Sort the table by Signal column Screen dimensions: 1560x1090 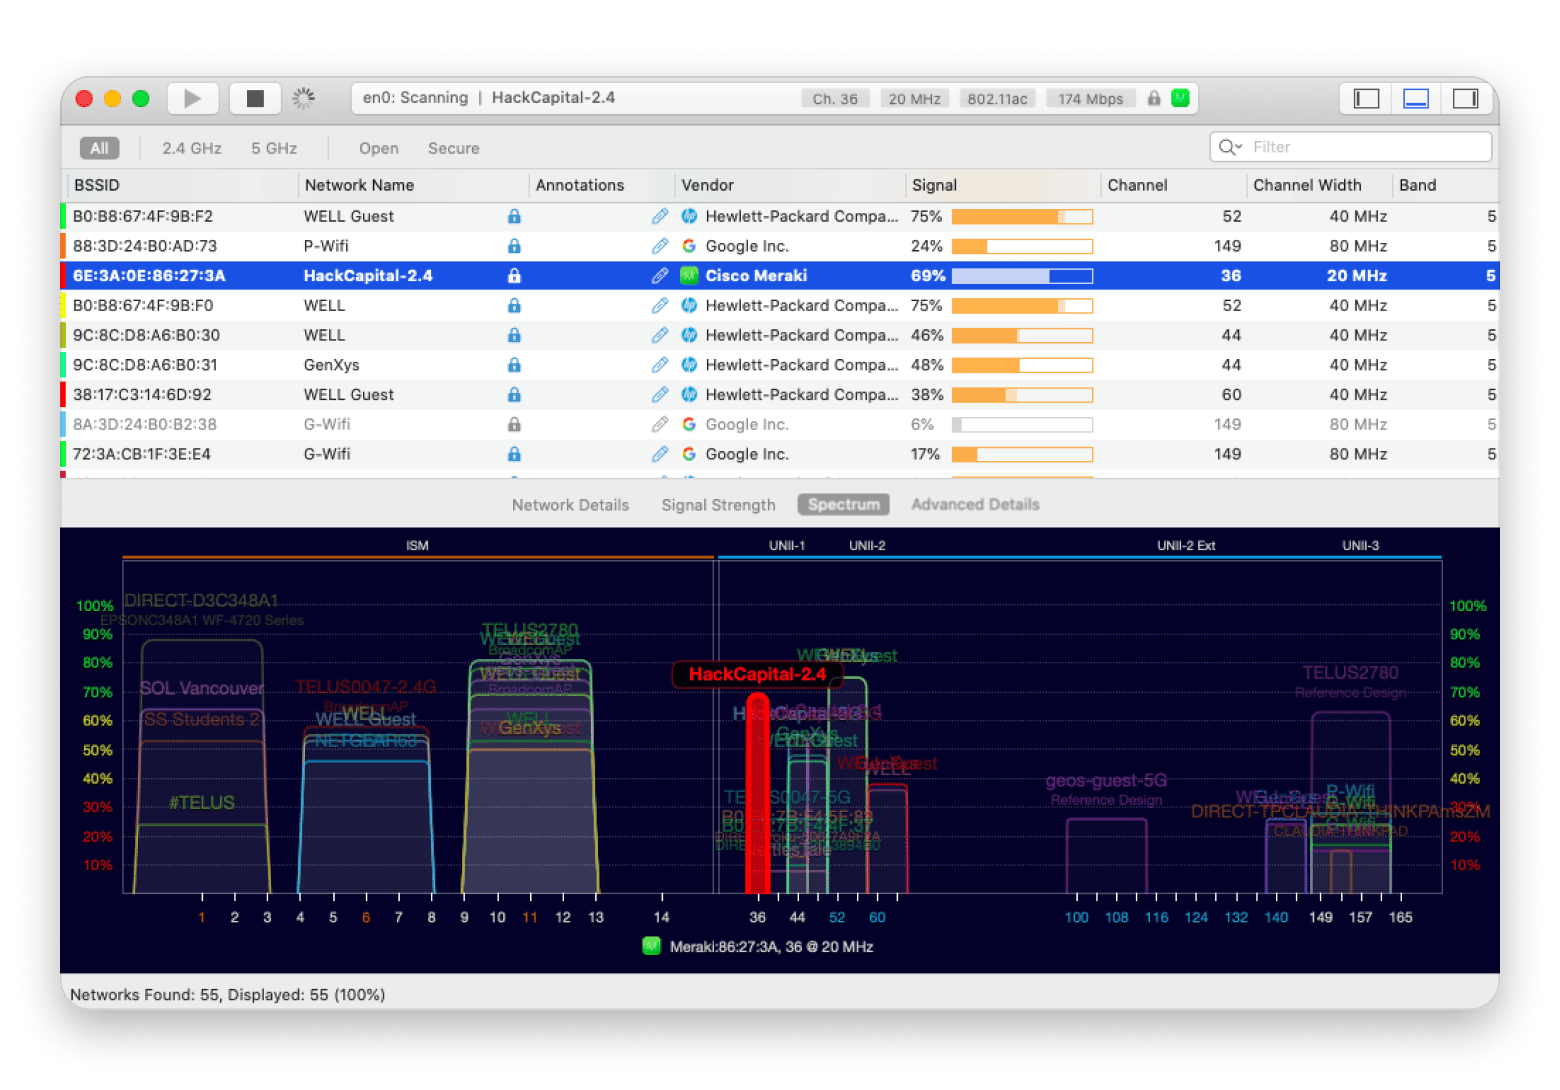click(x=934, y=185)
